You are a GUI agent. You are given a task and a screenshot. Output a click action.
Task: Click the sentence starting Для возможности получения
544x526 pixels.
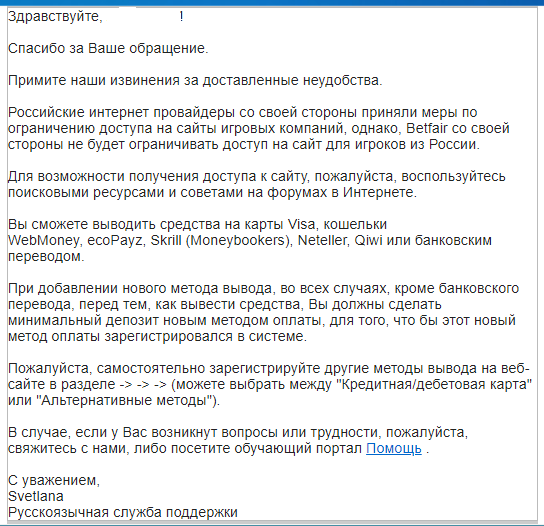[257, 184]
